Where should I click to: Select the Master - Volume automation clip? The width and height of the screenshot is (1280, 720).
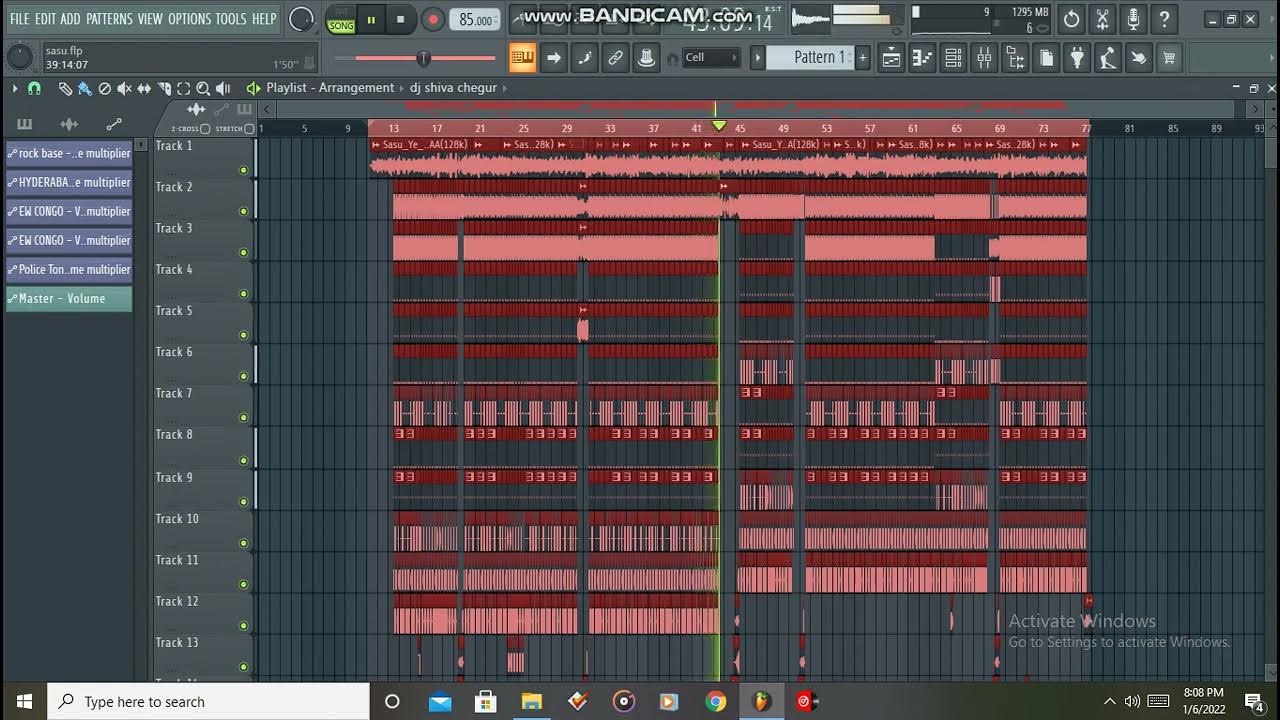[x=69, y=298]
